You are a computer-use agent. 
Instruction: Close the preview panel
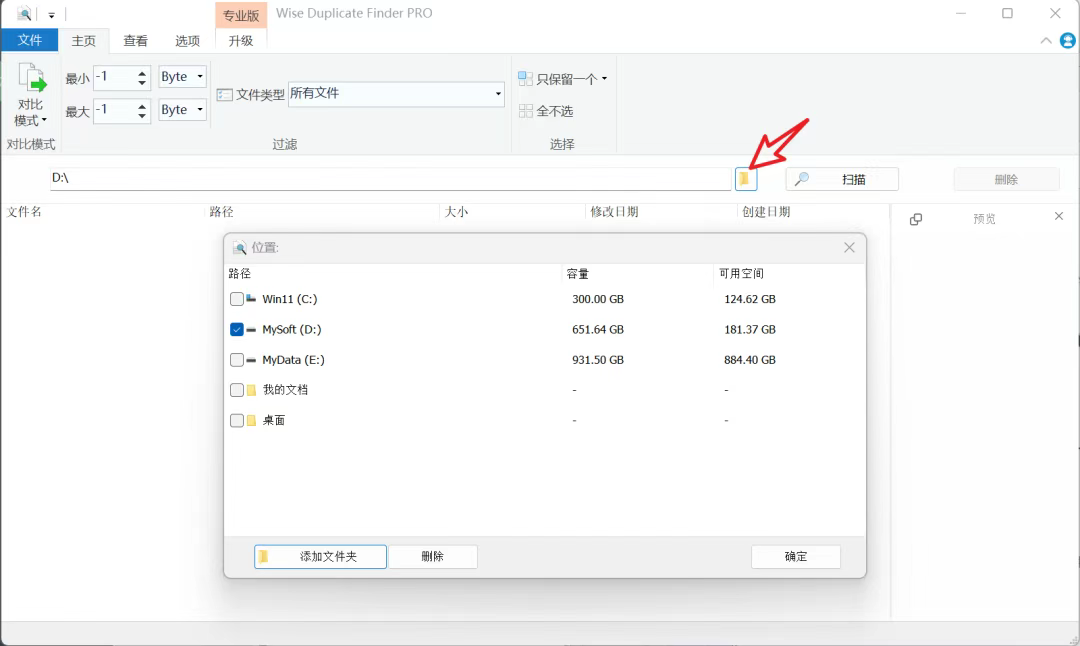(1059, 216)
